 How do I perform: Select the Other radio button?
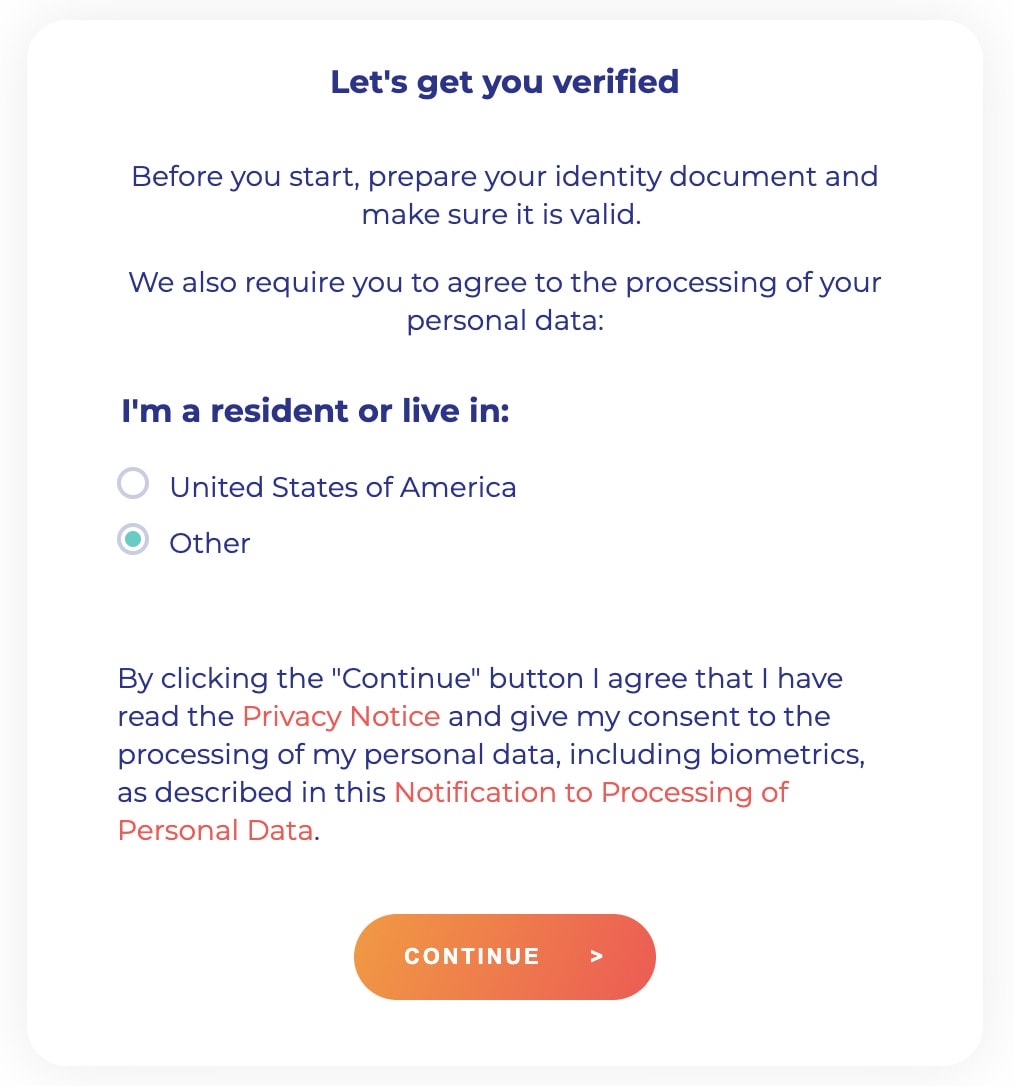[133, 541]
